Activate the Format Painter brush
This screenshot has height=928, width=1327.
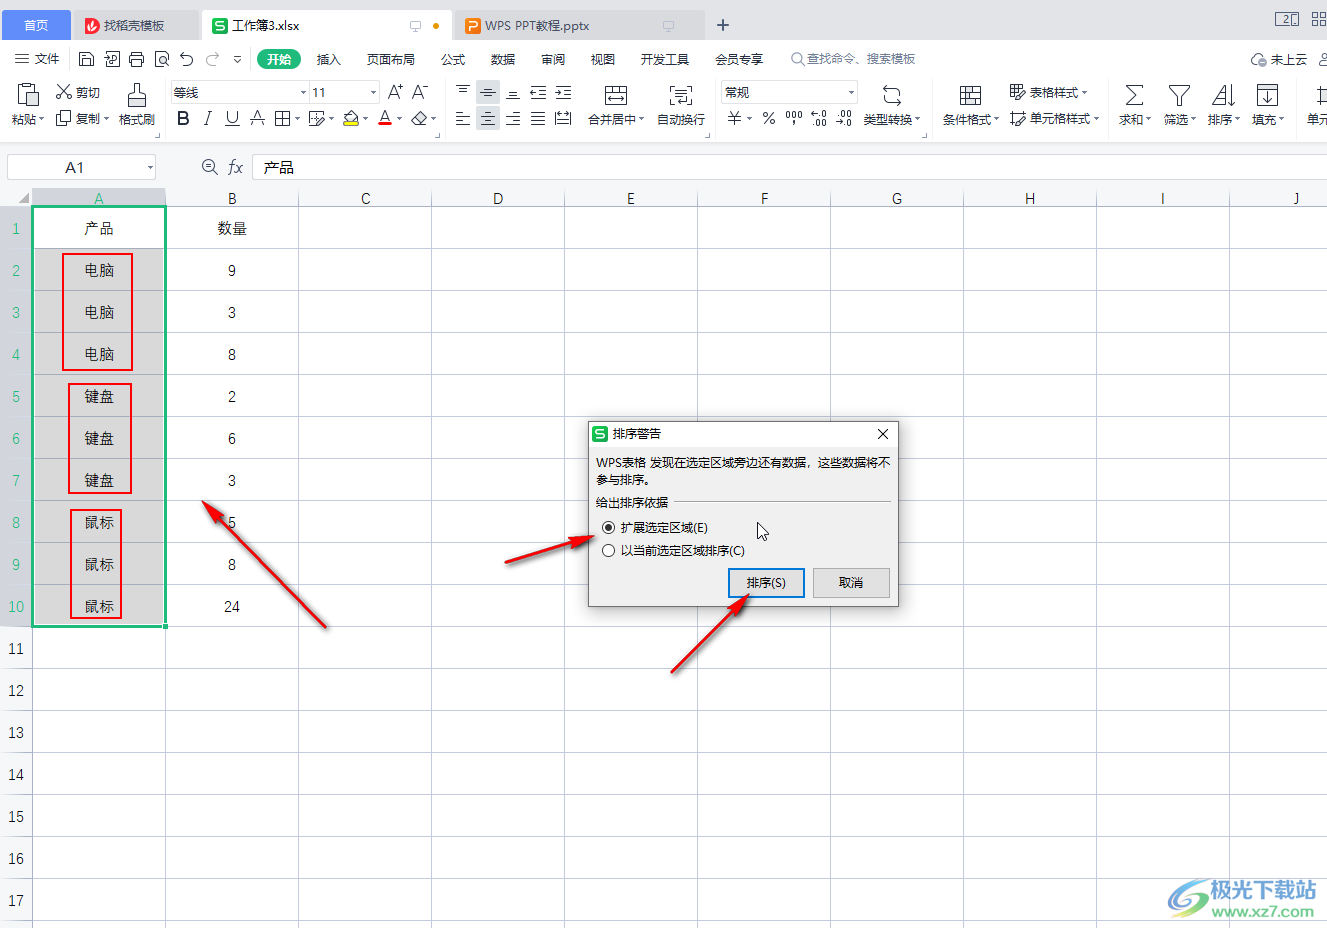[x=137, y=95]
